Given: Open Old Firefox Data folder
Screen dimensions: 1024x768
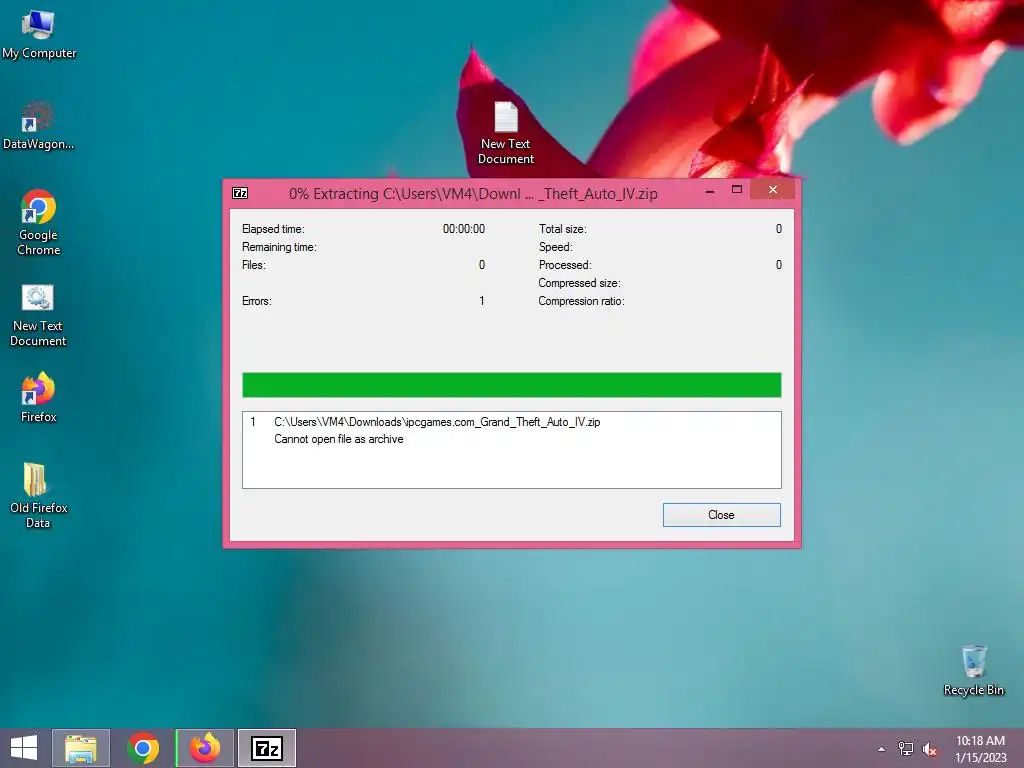Looking at the screenshot, I should click(x=38, y=494).
